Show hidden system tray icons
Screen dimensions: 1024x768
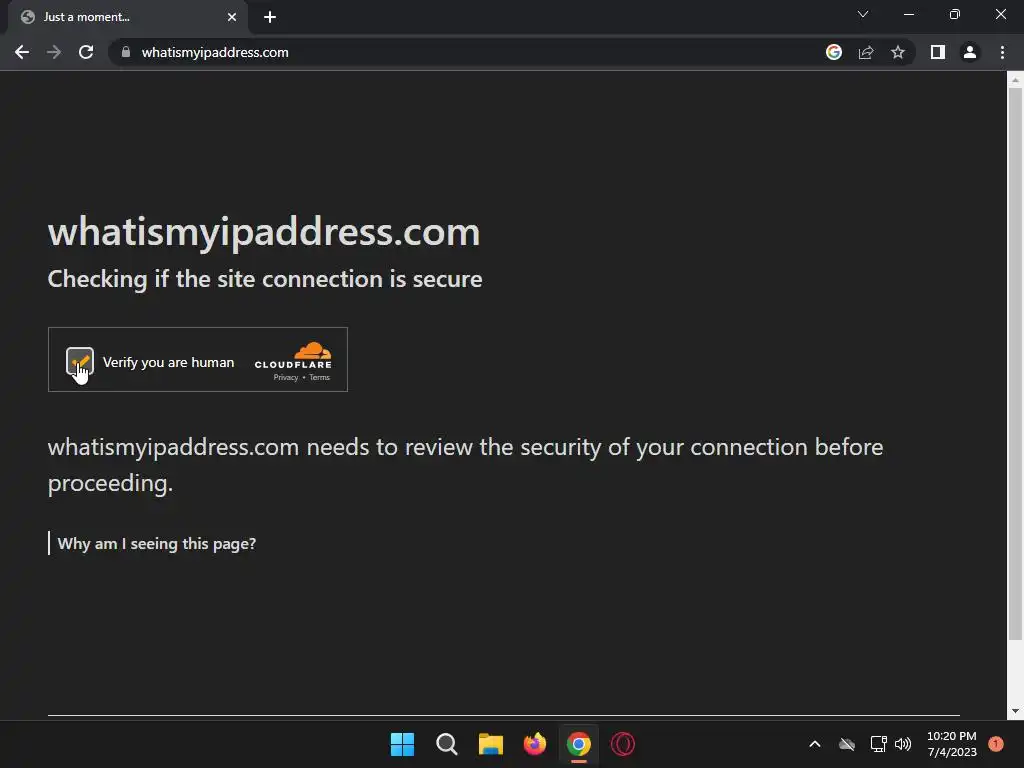point(815,744)
